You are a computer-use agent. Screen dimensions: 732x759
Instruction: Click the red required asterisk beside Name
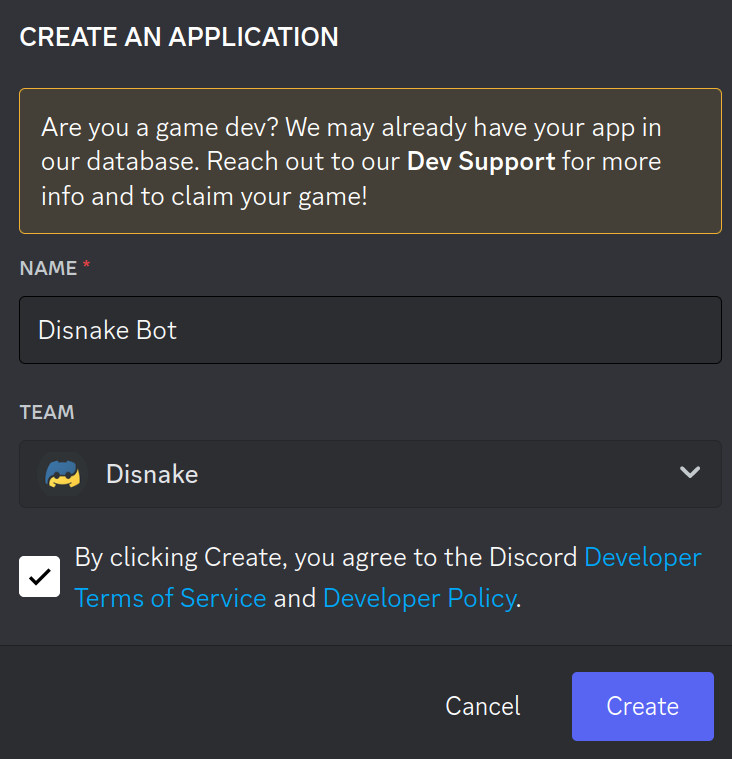pyautogui.click(x=87, y=267)
